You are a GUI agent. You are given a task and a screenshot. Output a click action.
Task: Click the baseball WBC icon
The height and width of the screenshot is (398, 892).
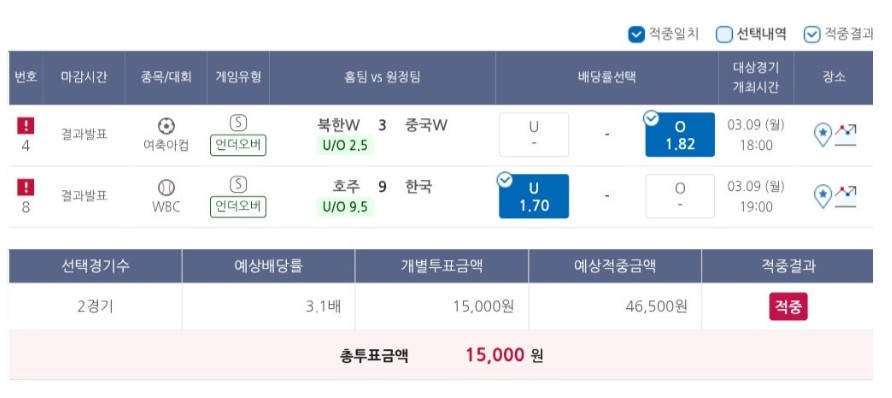coord(166,188)
